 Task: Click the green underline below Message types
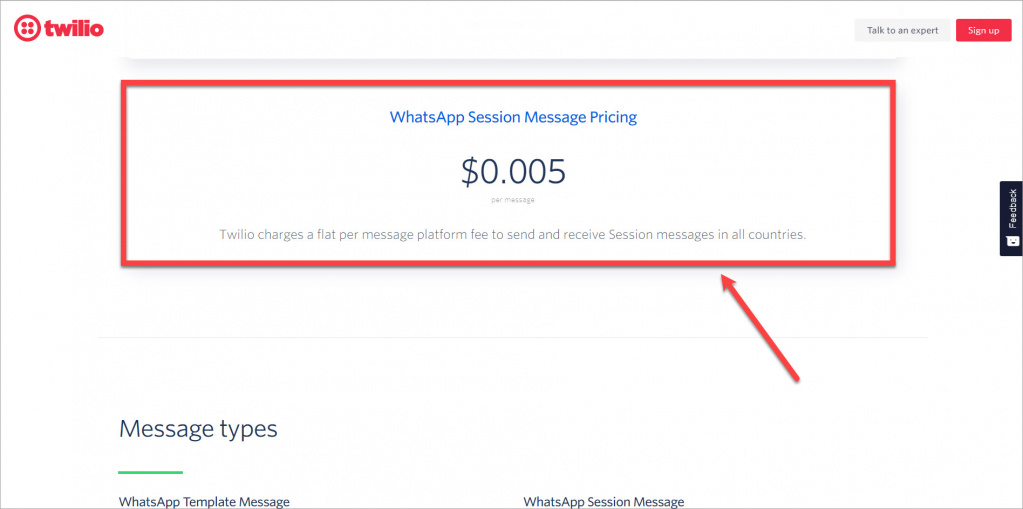point(150,471)
